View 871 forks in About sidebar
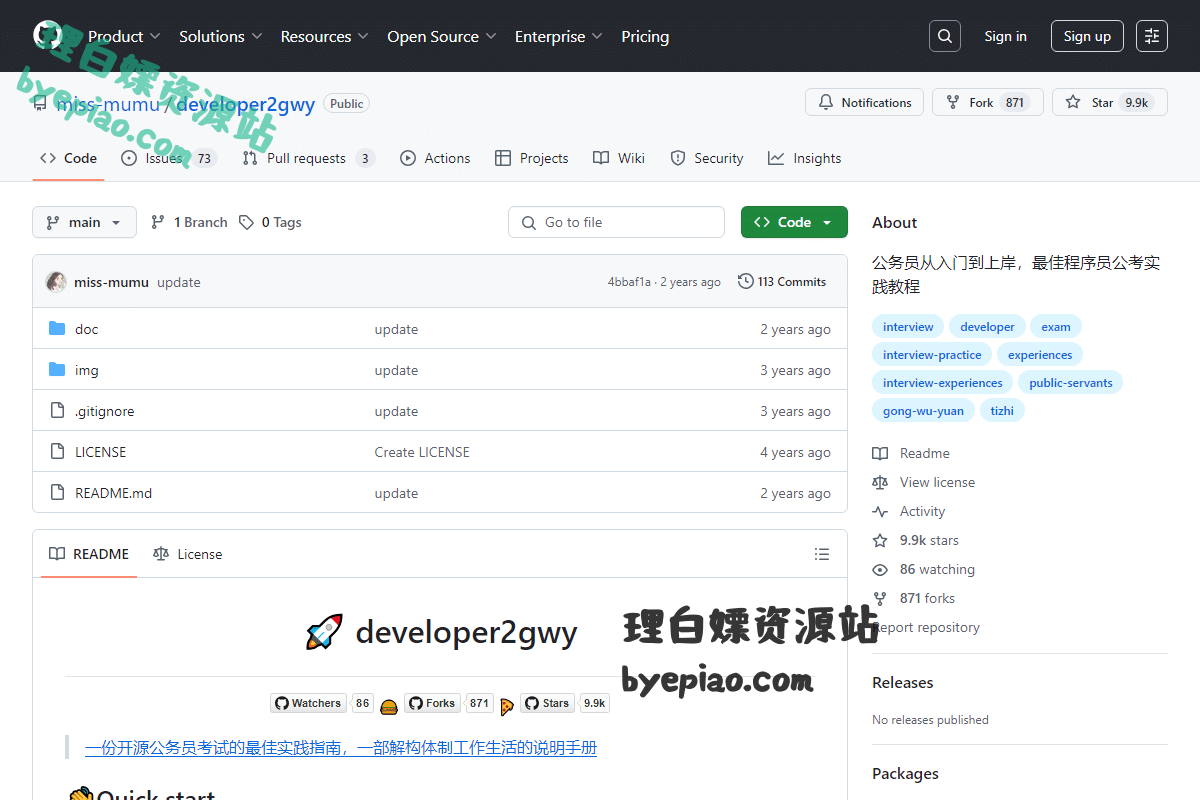The width and height of the screenshot is (1200, 800). tap(913, 598)
